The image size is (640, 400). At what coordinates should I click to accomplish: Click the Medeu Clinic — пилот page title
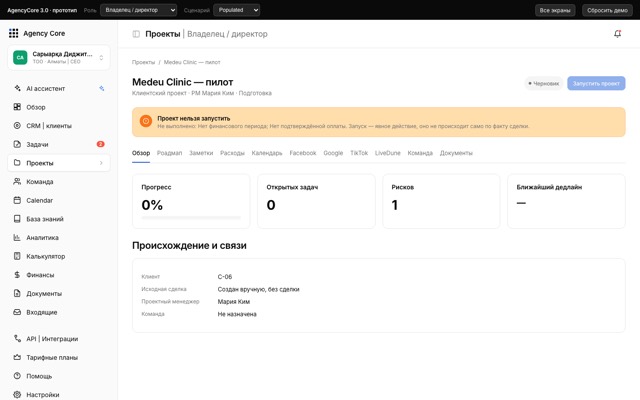point(182,82)
